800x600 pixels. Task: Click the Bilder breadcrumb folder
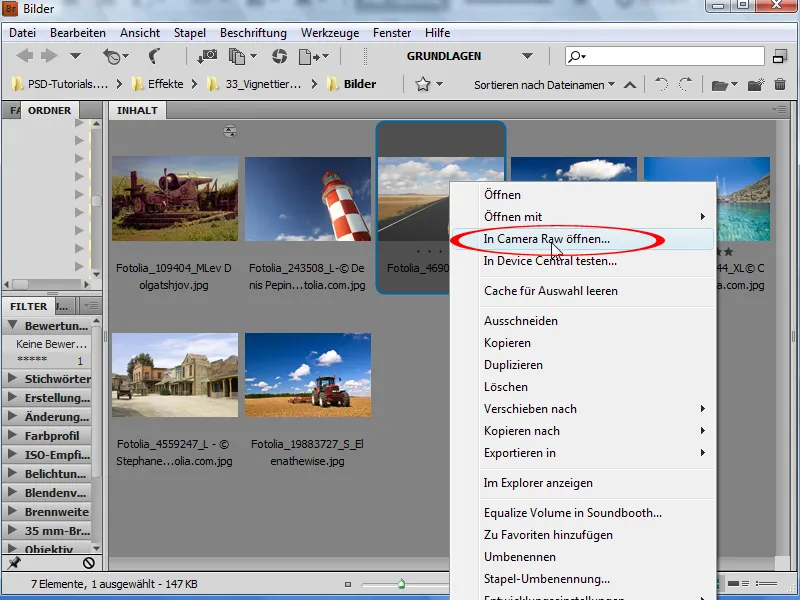coord(352,84)
